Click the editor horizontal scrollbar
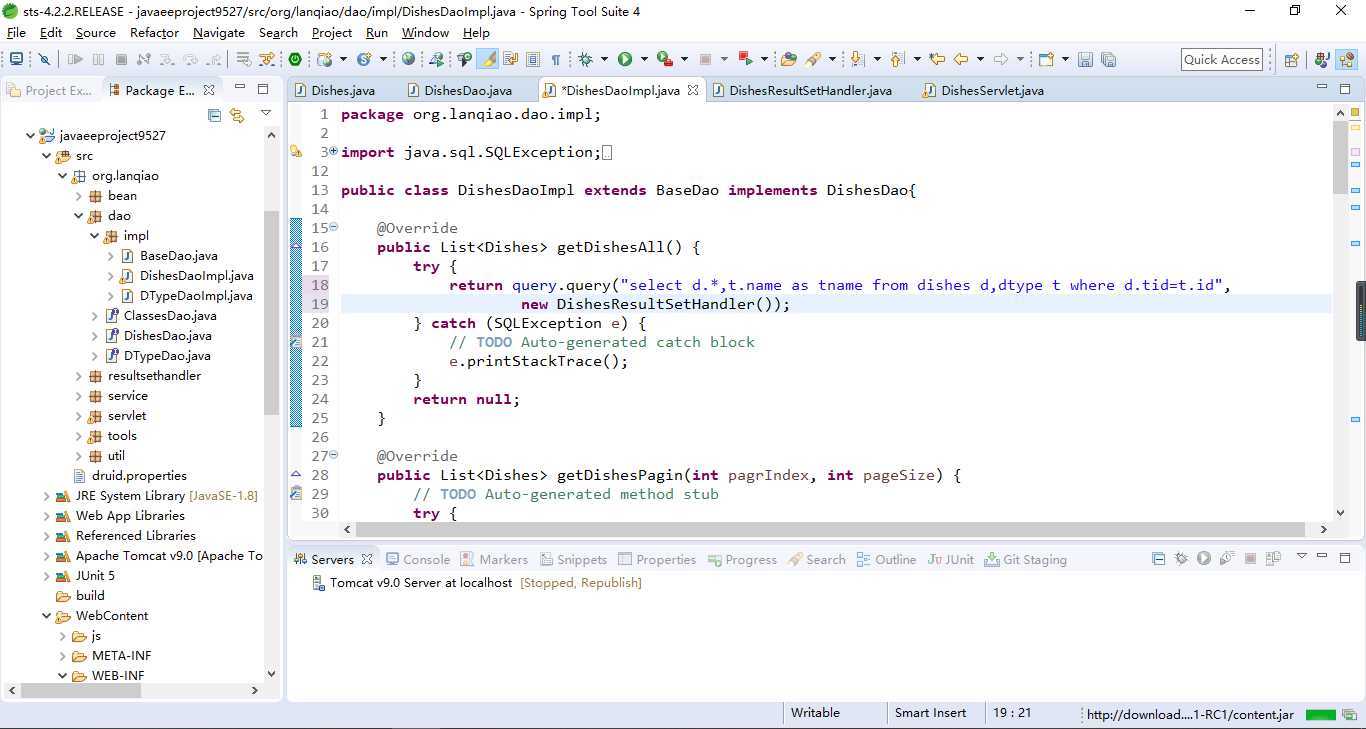The width and height of the screenshot is (1366, 729). (832, 529)
